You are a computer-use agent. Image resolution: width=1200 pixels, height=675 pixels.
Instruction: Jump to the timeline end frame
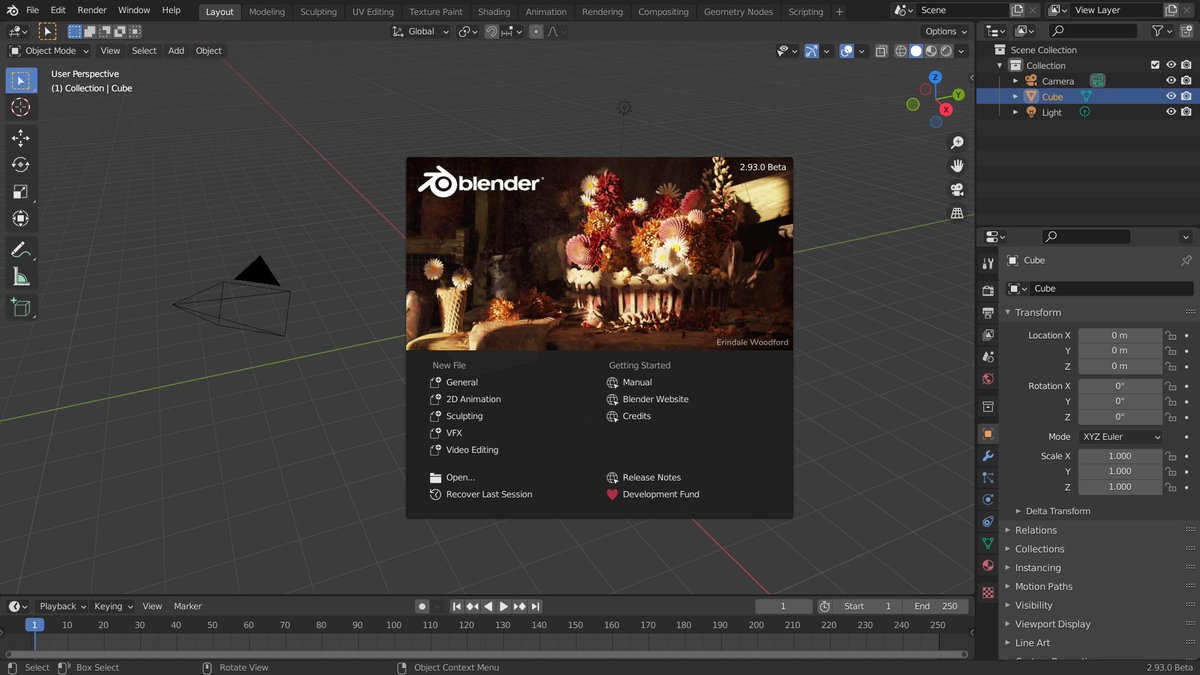536,606
